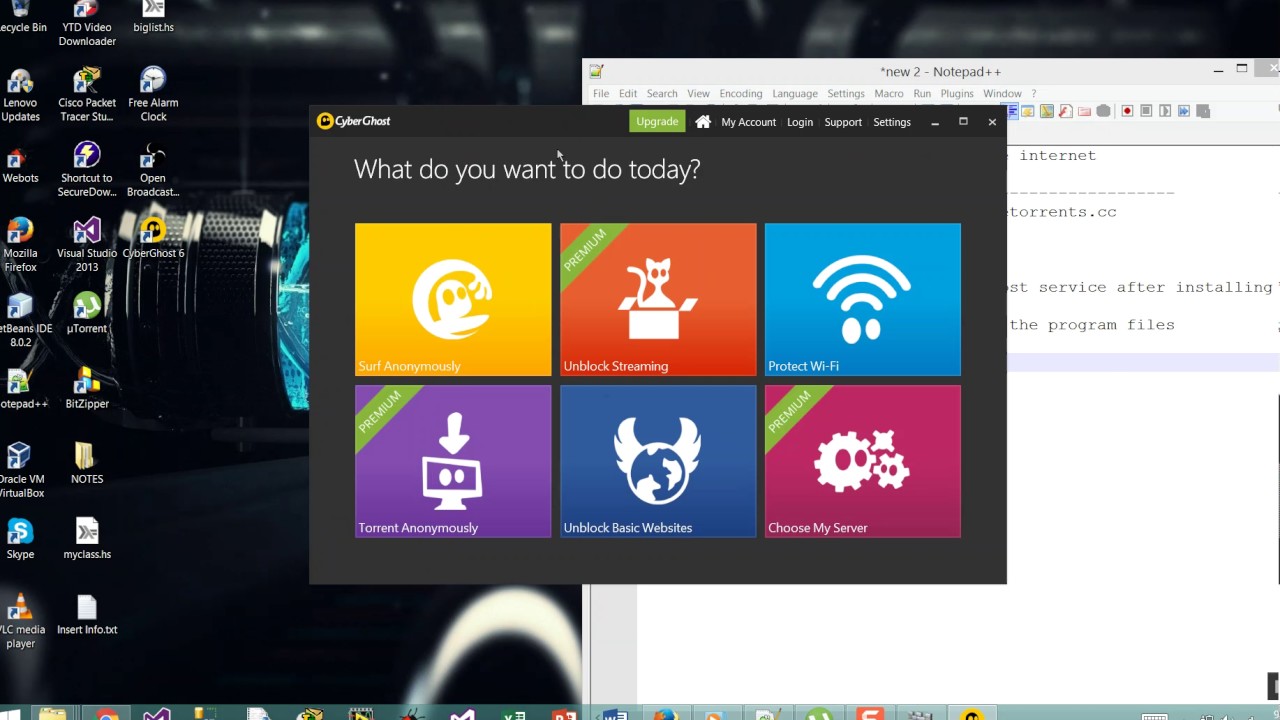The height and width of the screenshot is (720, 1280).
Task: Click Notepad++ run macro multiple times icon
Action: (1184, 111)
